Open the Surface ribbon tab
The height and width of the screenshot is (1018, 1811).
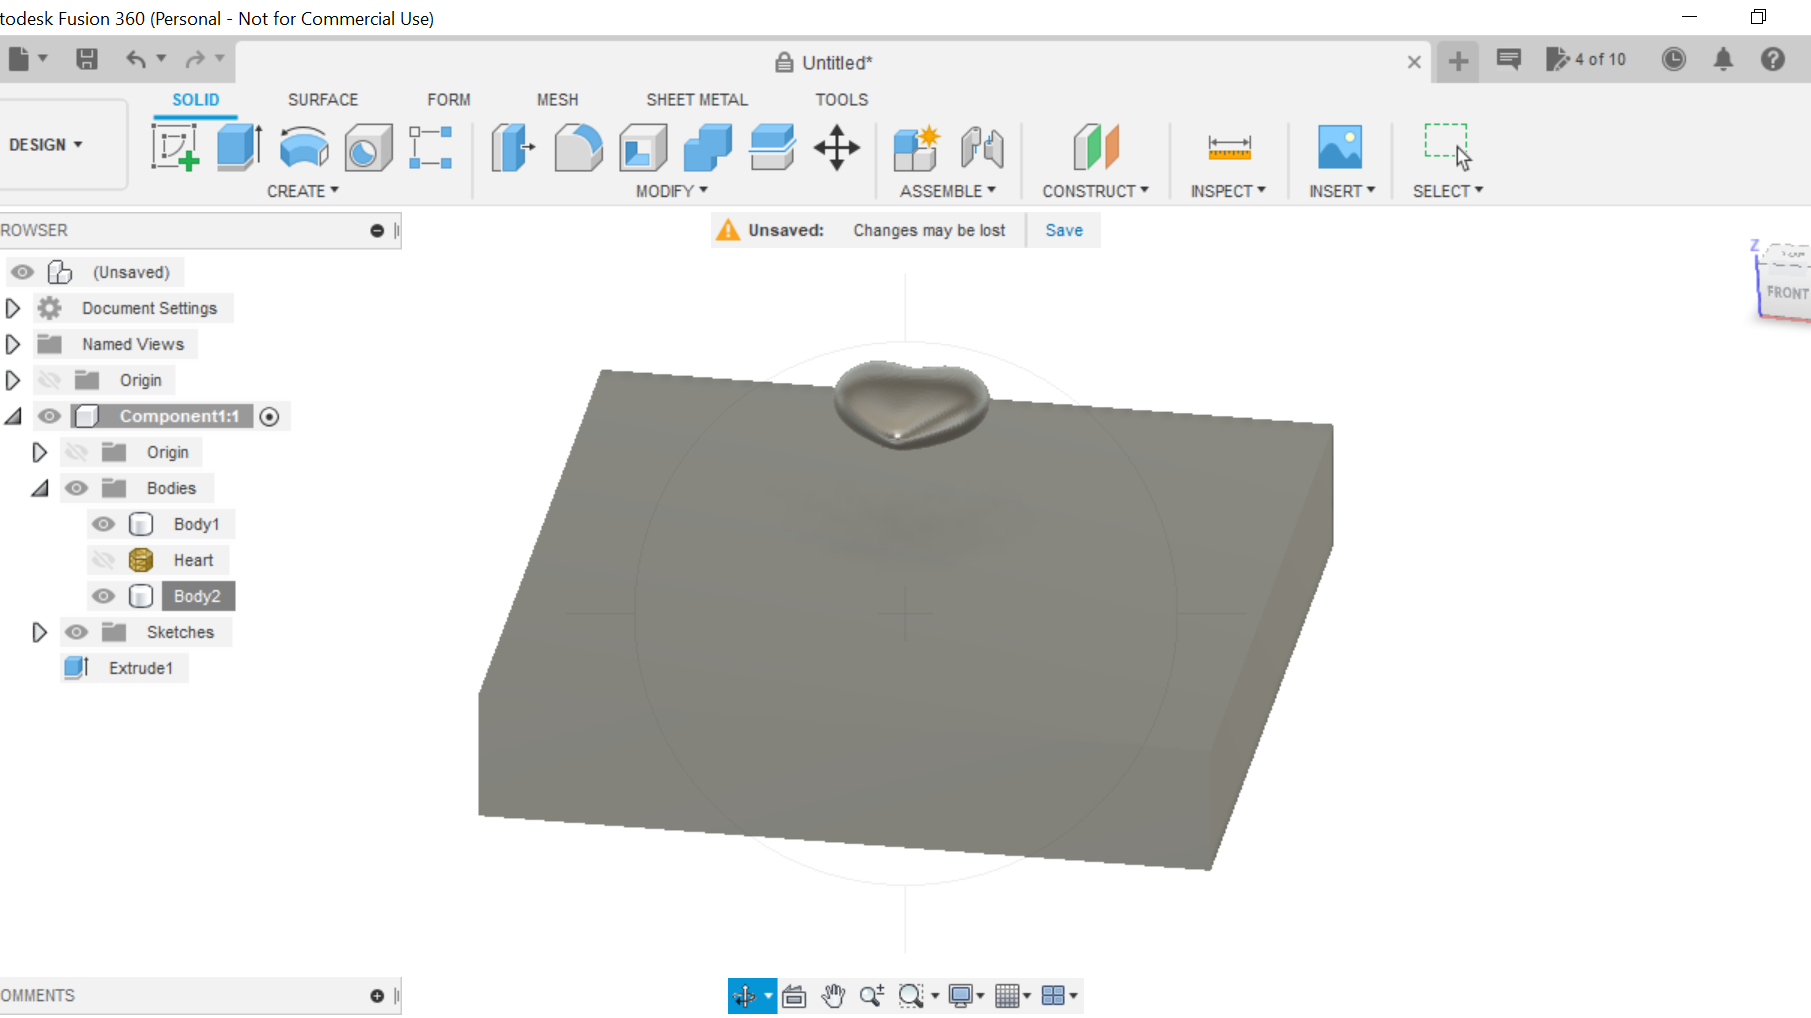(322, 99)
